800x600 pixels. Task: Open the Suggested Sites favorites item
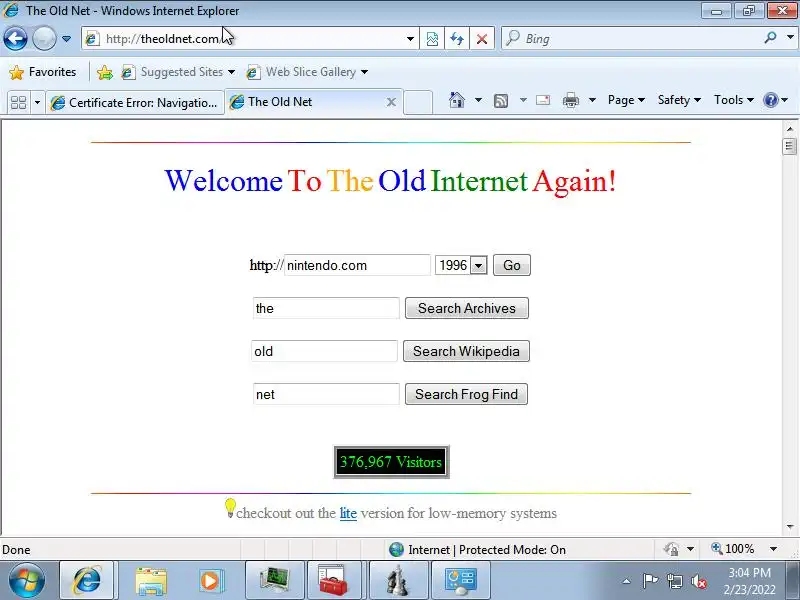pyautogui.click(x=178, y=72)
